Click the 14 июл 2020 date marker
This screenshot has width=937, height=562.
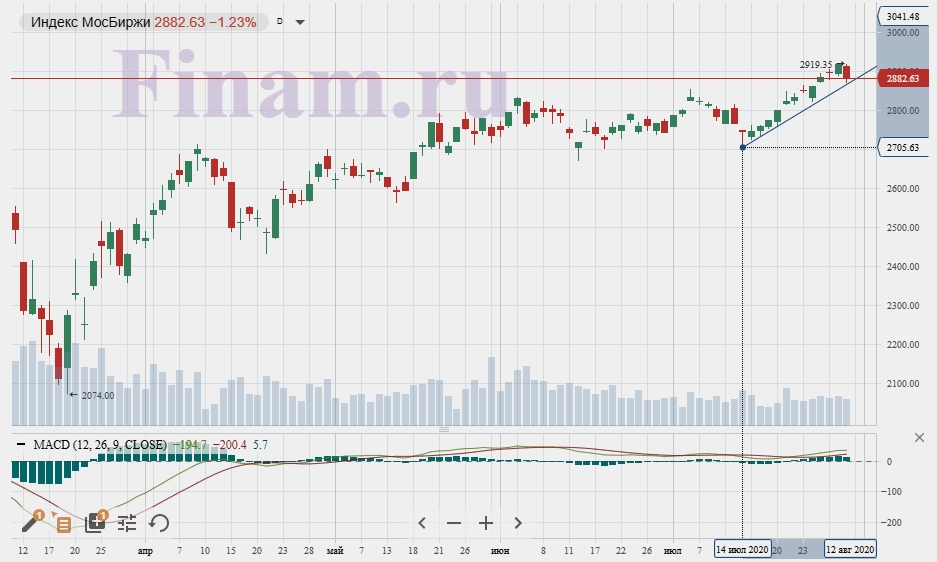click(742, 549)
